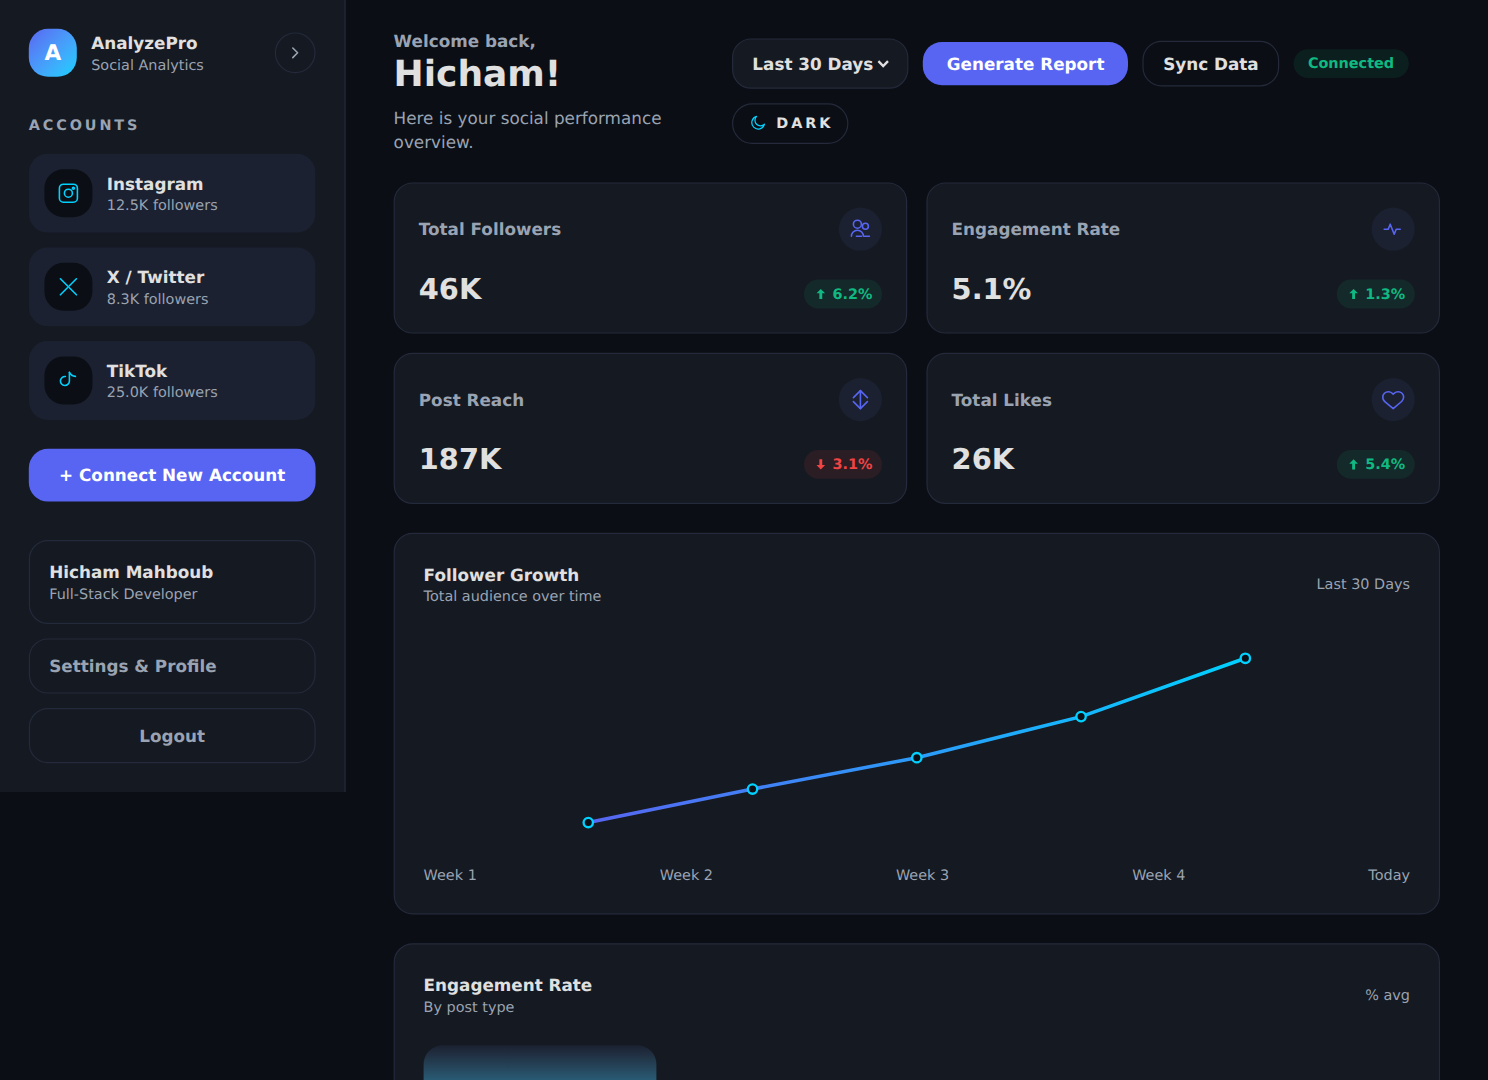This screenshot has width=1488, height=1080.
Task: Click the Connected status badge
Action: pos(1350,63)
